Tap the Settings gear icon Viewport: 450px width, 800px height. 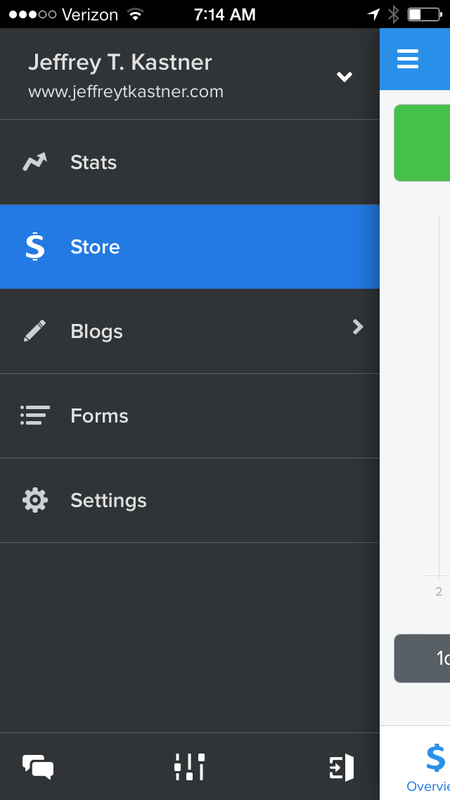[x=35, y=500]
